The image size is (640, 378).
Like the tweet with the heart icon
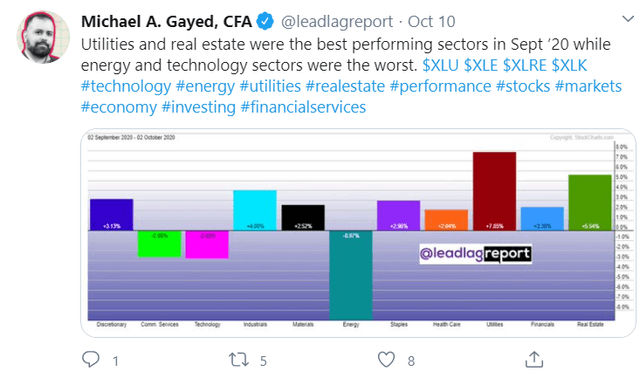coord(386,360)
